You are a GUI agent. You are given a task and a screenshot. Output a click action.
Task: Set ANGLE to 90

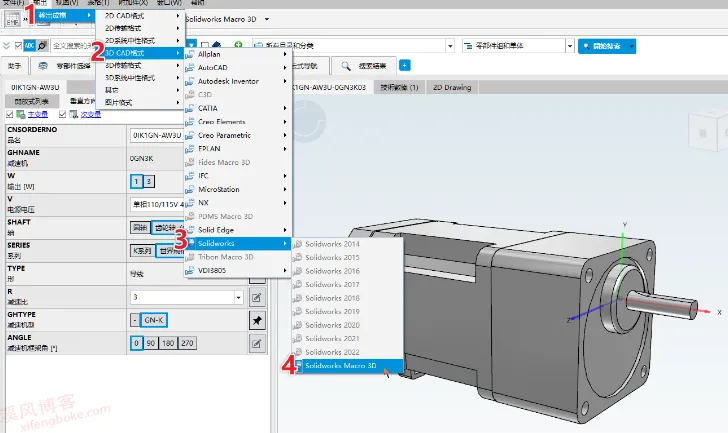[150, 343]
